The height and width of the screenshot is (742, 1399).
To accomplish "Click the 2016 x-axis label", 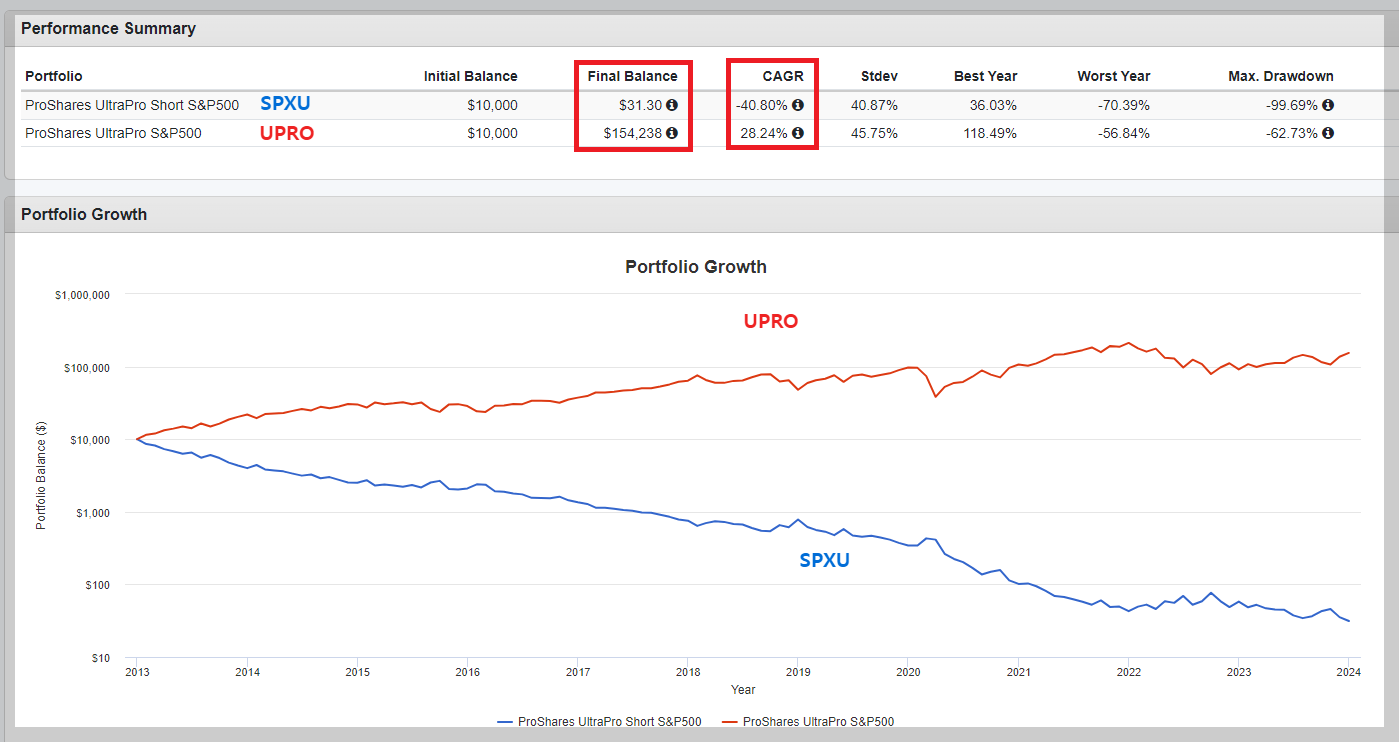I will (467, 672).
